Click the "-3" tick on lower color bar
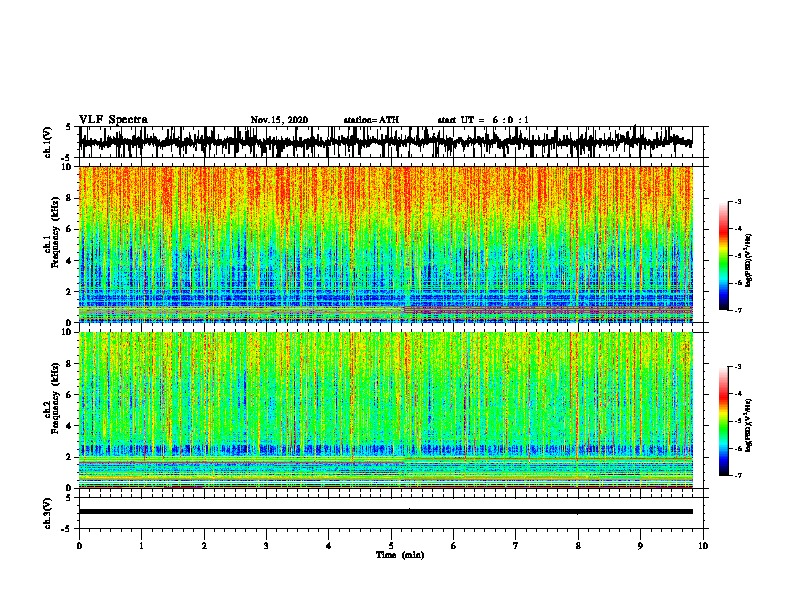This screenshot has height=612, width=792. [738, 367]
